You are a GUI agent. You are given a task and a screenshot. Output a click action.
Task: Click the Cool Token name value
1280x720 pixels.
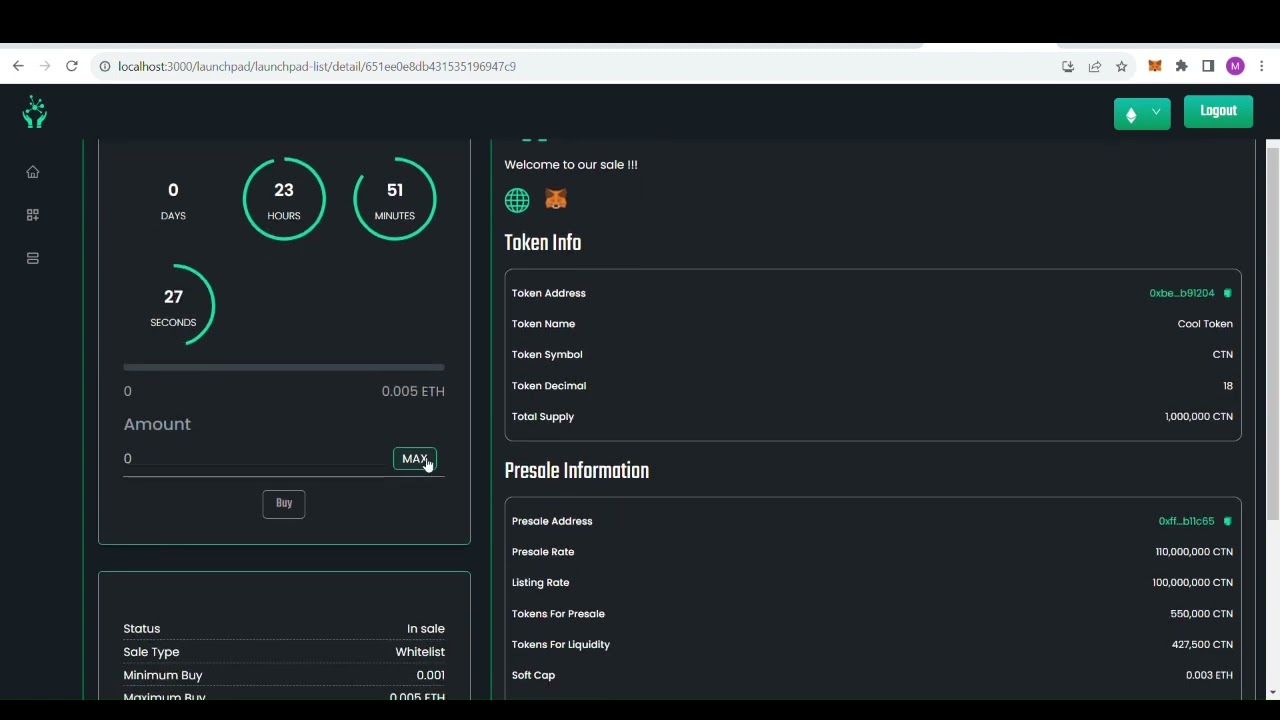(1205, 324)
